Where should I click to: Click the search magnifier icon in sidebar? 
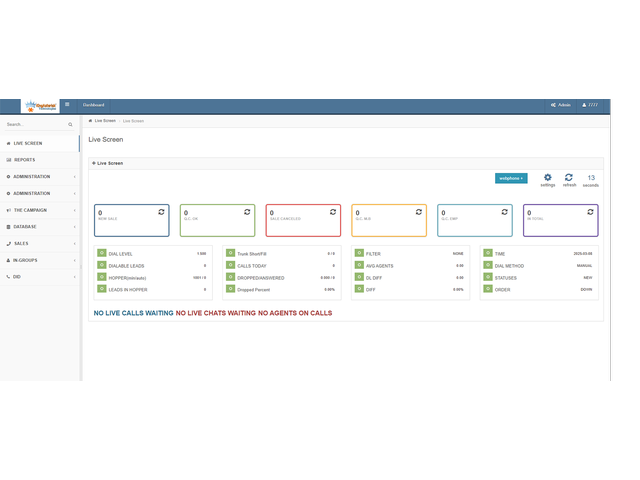pyautogui.click(x=70, y=125)
